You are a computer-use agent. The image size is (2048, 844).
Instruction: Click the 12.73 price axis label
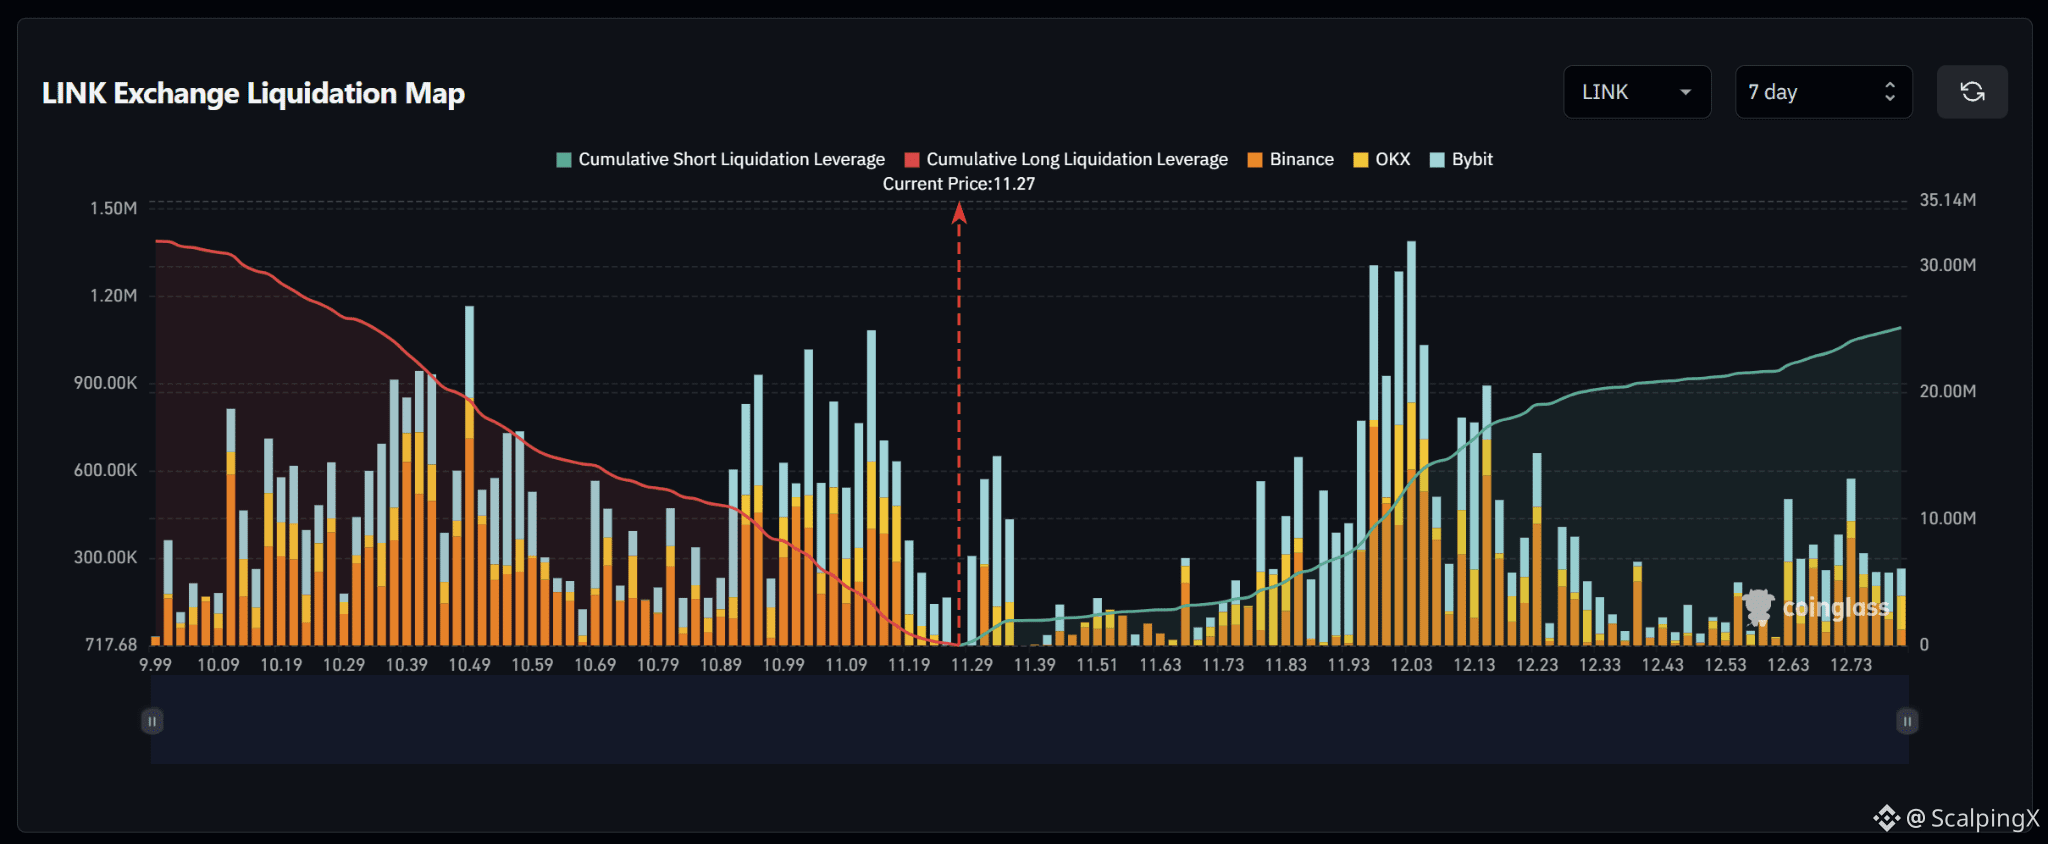(x=1851, y=665)
